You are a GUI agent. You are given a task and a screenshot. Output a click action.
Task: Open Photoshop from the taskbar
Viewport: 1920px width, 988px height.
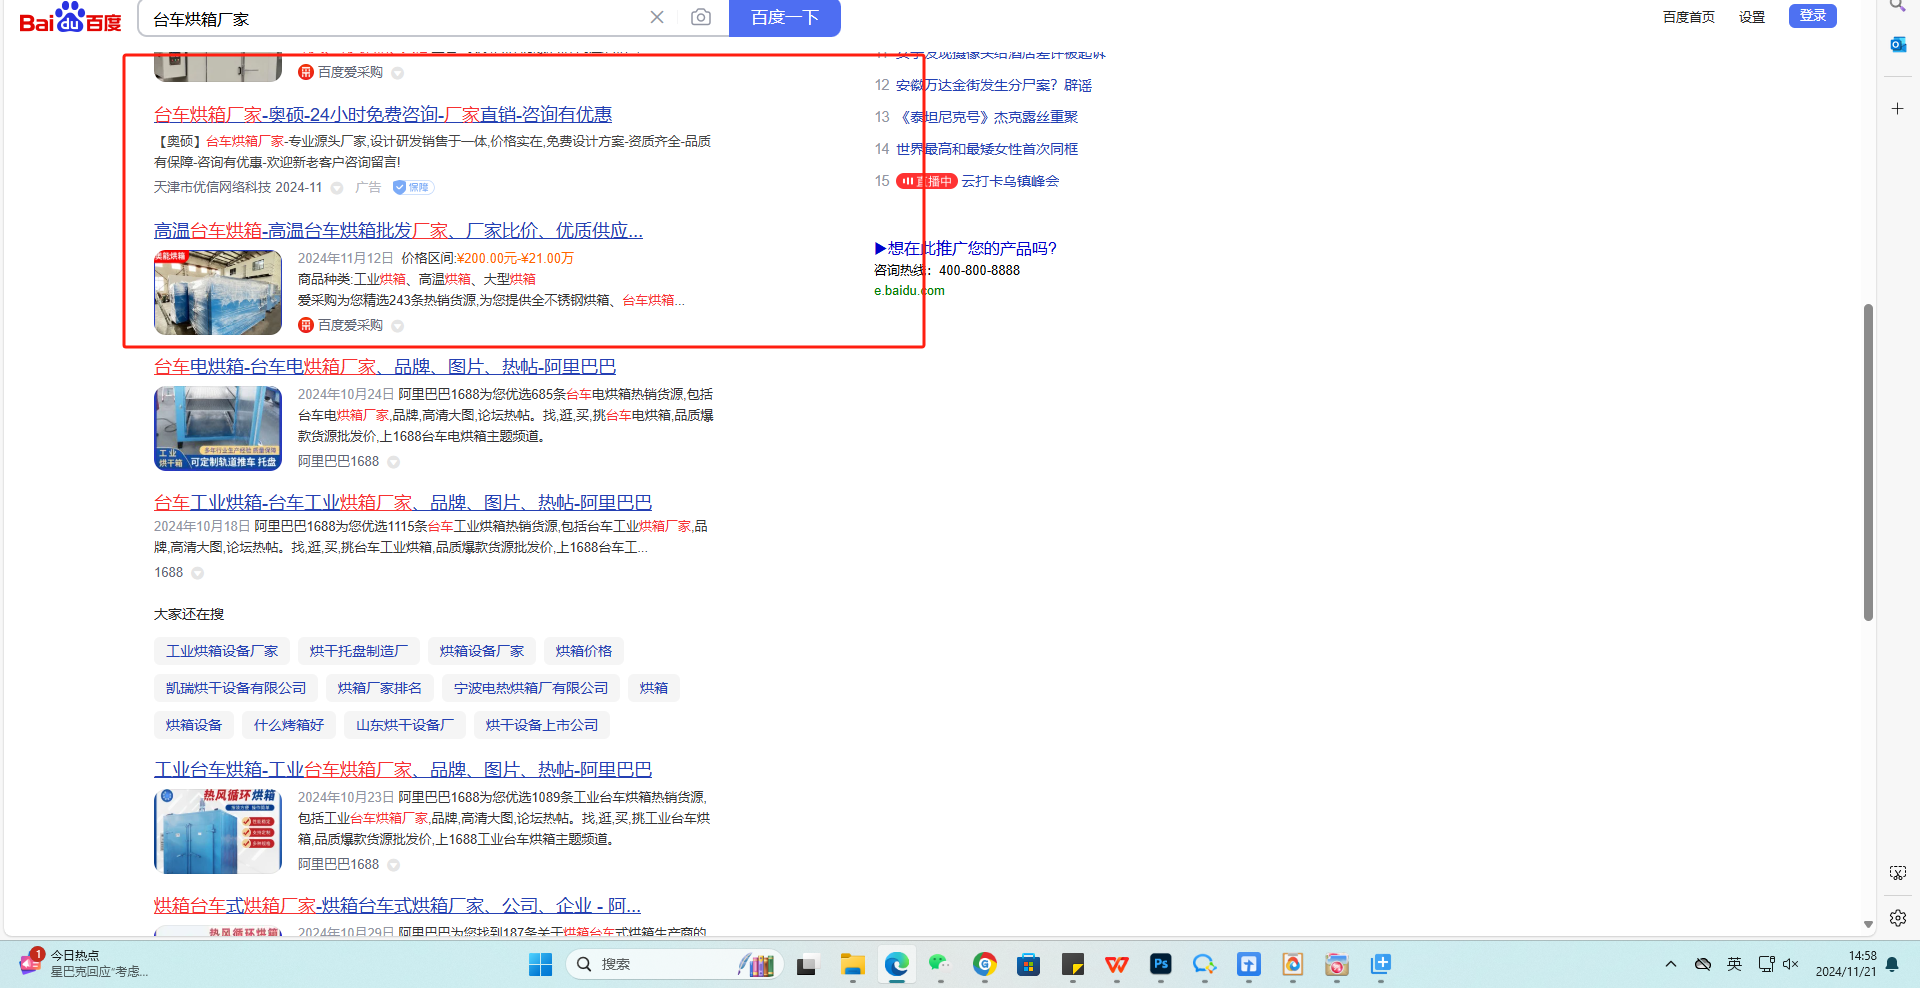tap(1160, 964)
